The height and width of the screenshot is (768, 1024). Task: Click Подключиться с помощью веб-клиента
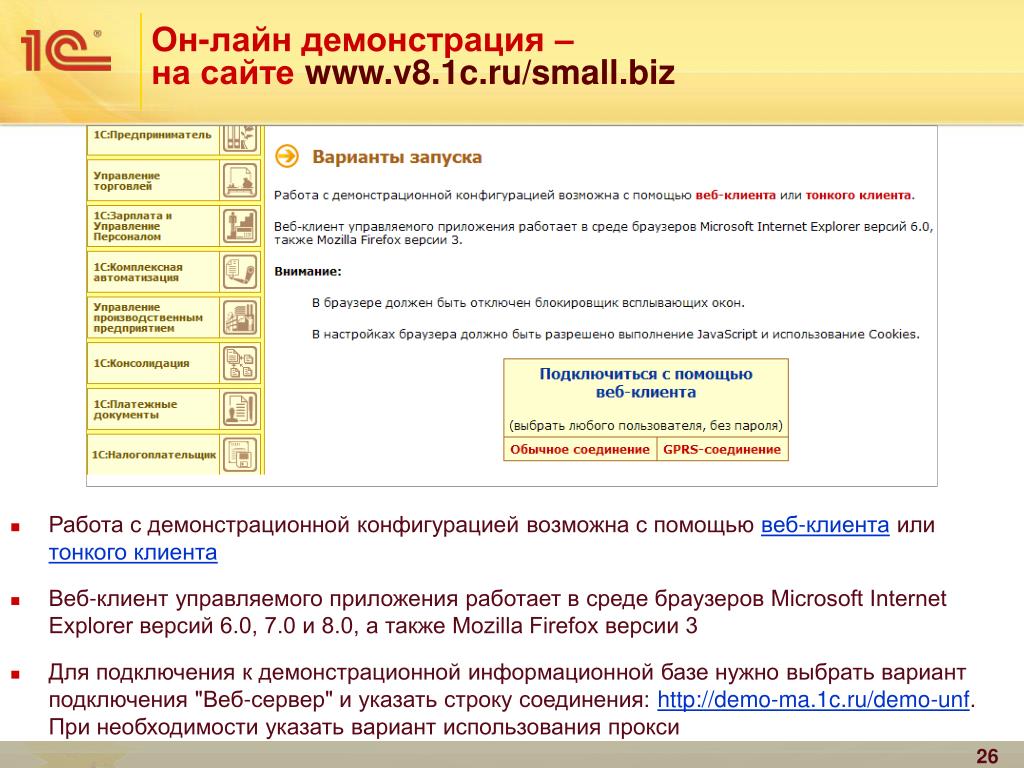[645, 383]
